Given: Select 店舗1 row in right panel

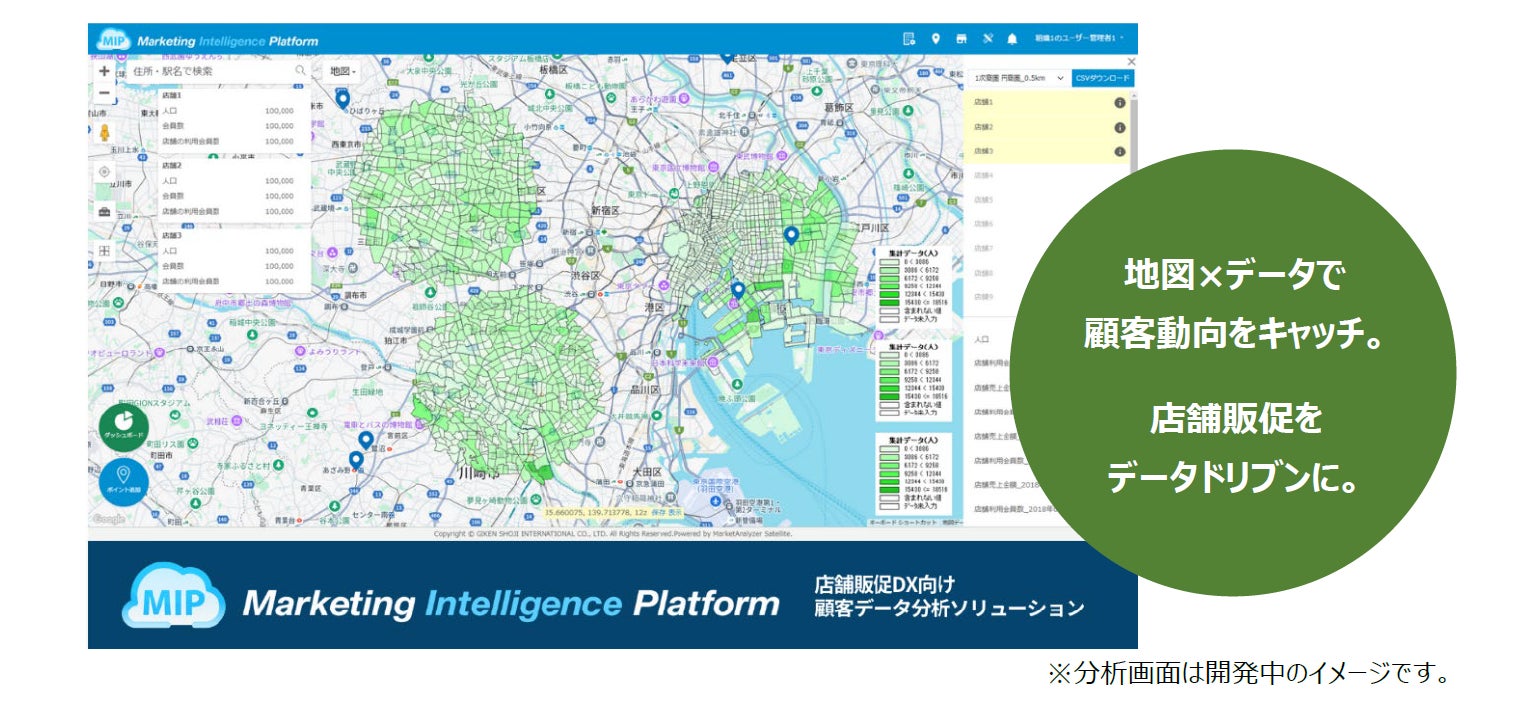Looking at the screenshot, I should click(x=1047, y=103).
